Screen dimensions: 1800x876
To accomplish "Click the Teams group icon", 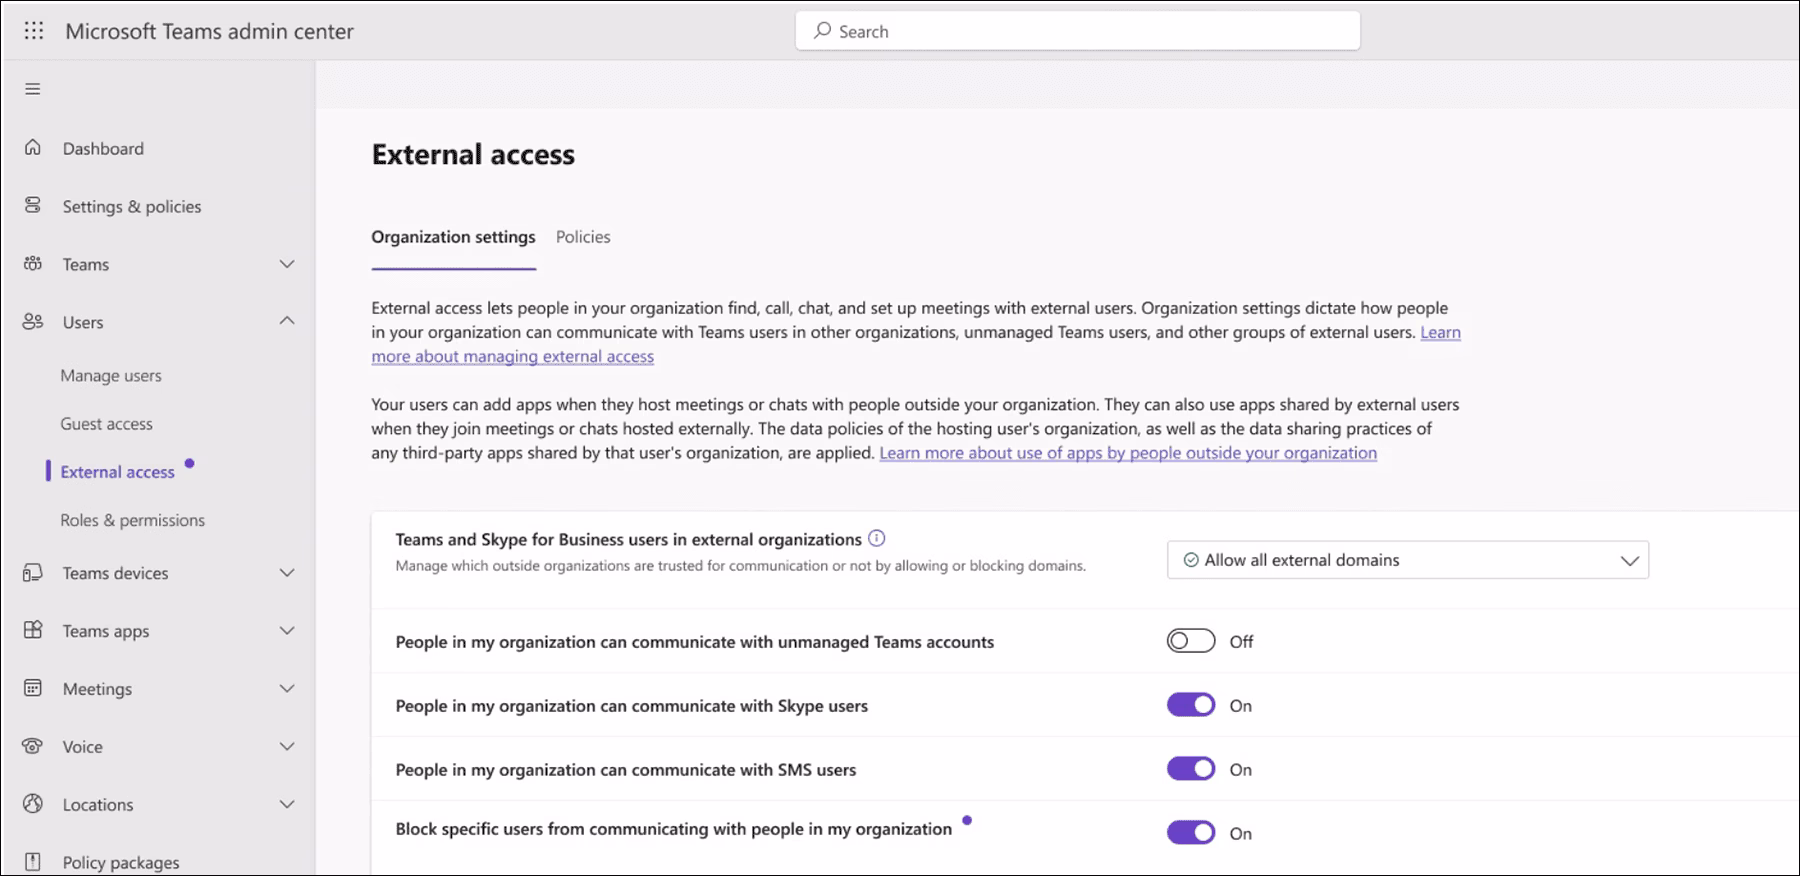I will (33, 264).
